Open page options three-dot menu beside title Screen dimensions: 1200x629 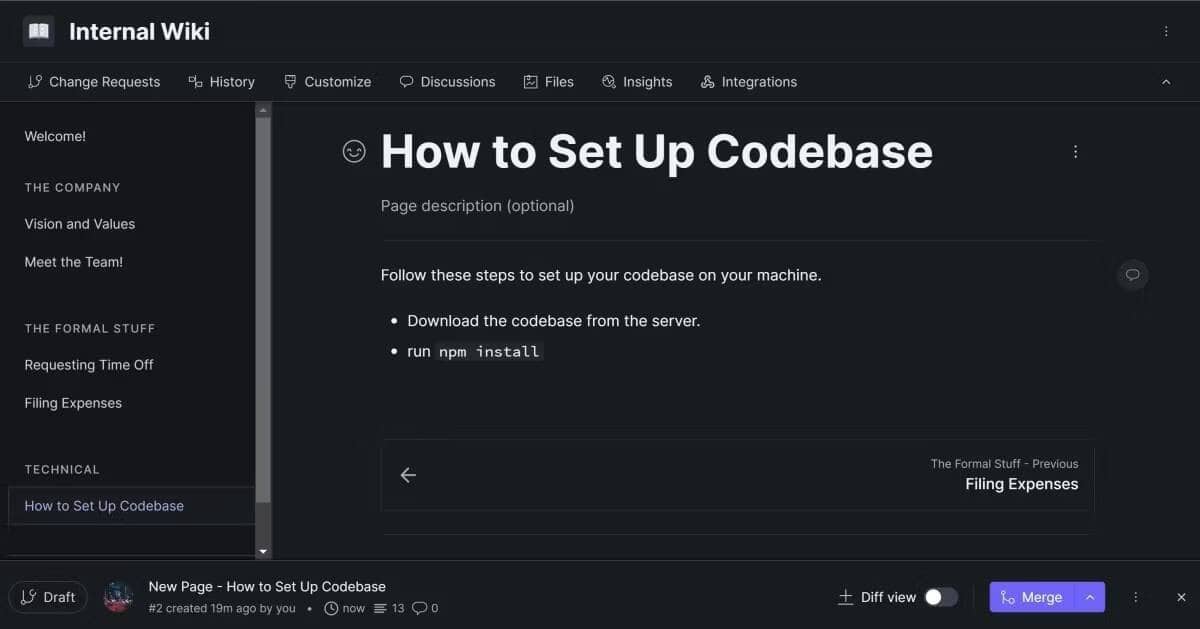[1075, 152]
